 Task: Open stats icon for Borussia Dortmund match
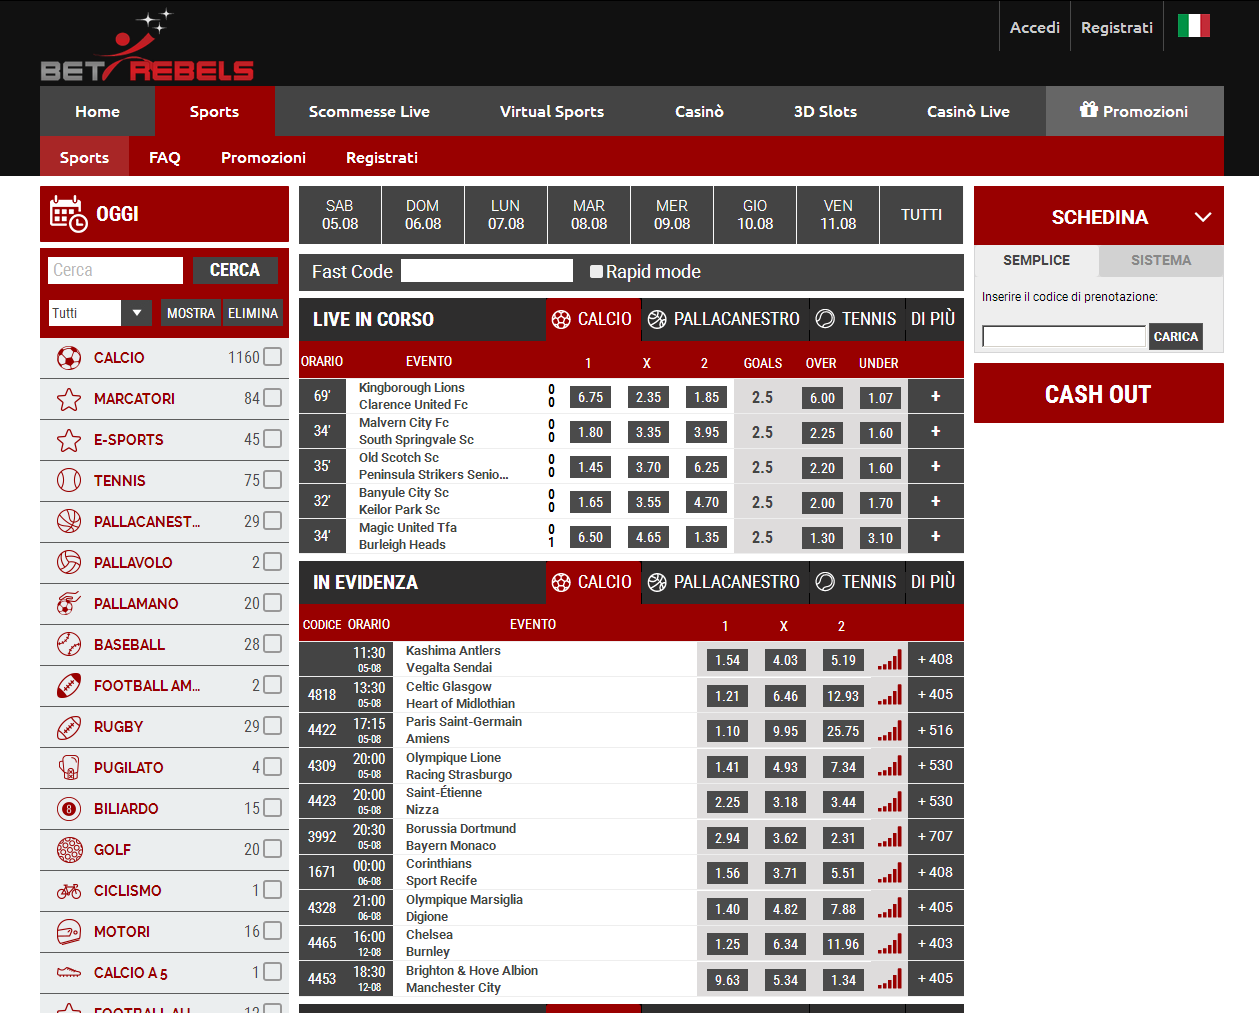[889, 837]
